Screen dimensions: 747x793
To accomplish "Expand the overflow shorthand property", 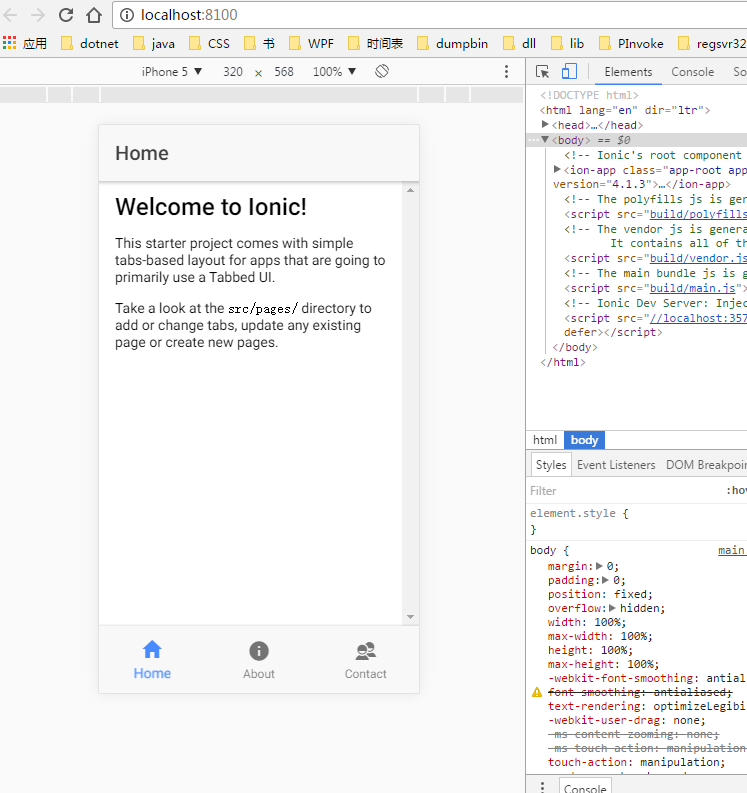I will 612,608.
